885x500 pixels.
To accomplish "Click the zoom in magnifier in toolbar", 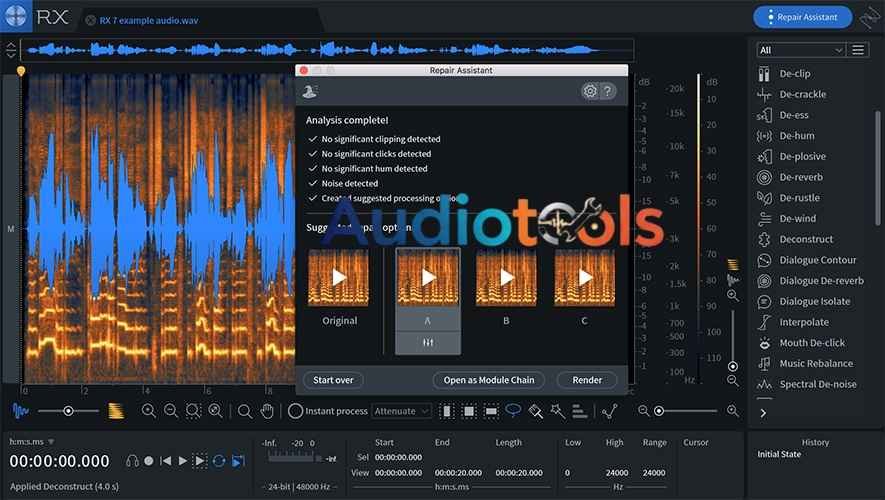I will point(148,411).
